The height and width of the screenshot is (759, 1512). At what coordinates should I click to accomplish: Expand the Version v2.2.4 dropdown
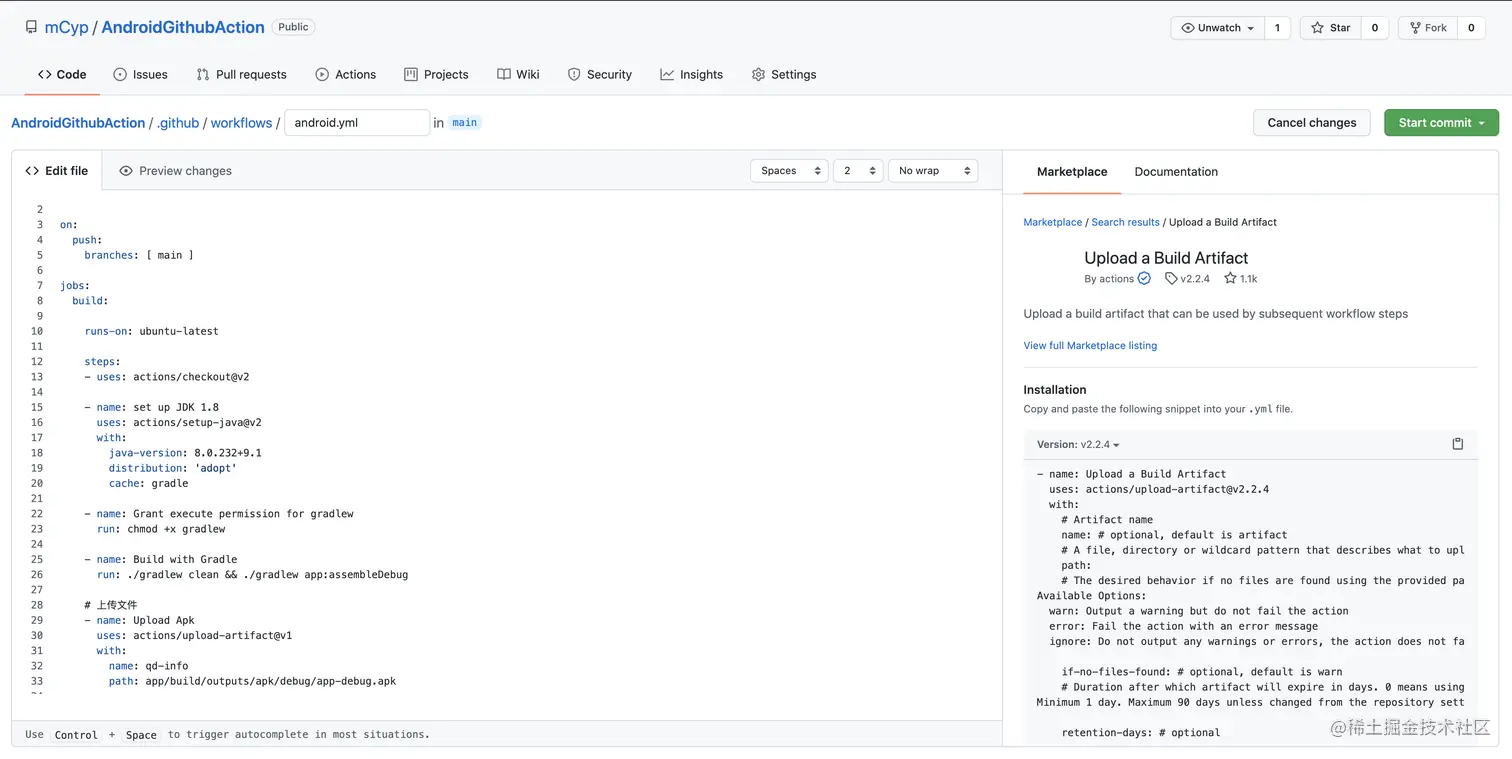click(1078, 445)
